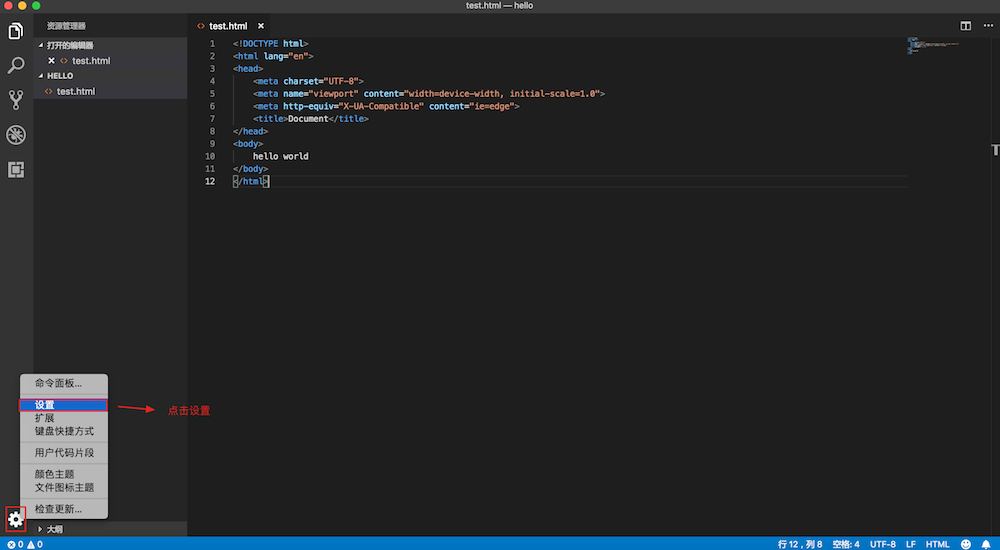Choose 键盘快捷方式 from the popup menu
The image size is (1000, 550).
coord(64,431)
